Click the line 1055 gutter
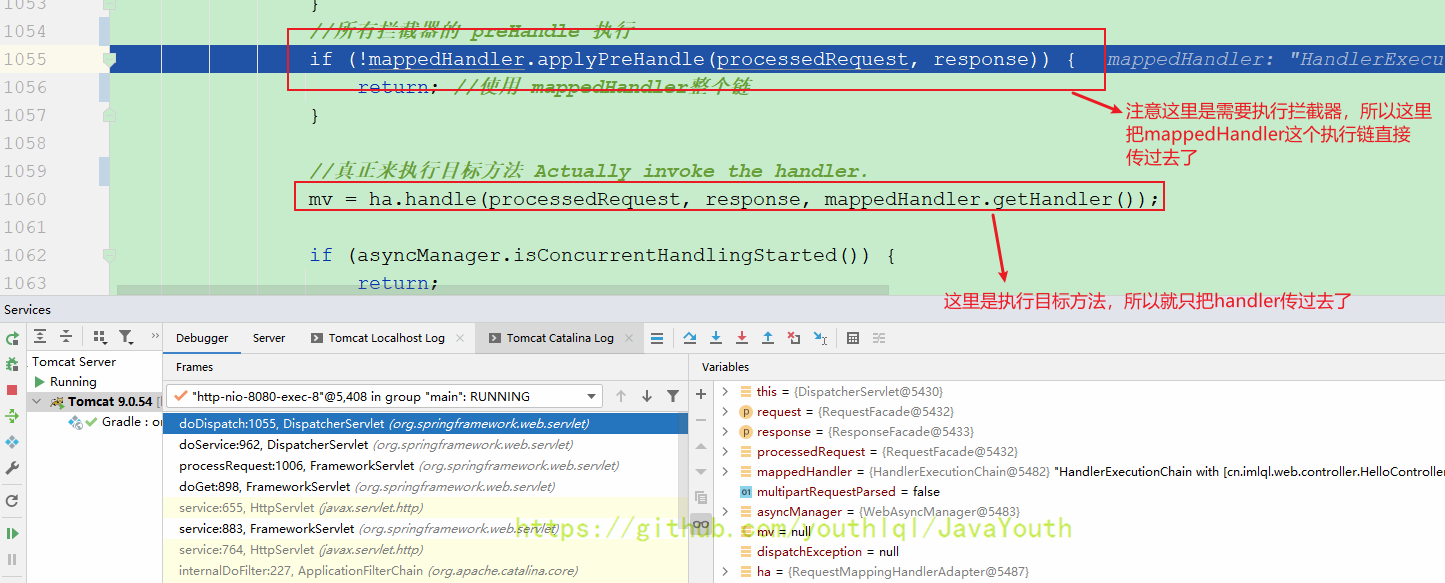Viewport: 1445px width, 583px height. coord(104,59)
